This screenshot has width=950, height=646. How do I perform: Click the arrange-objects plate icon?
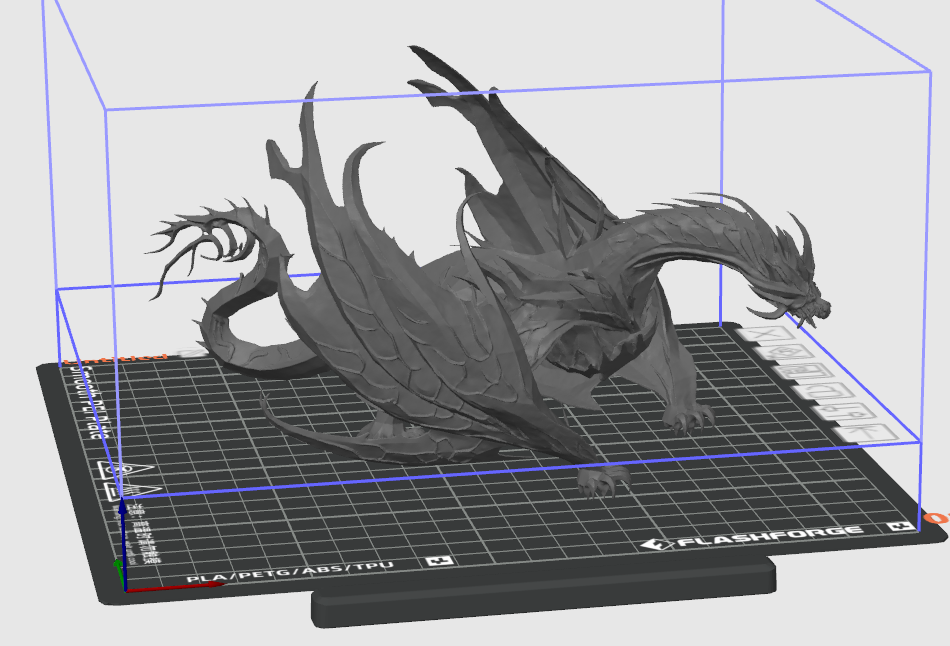pyautogui.click(x=802, y=371)
